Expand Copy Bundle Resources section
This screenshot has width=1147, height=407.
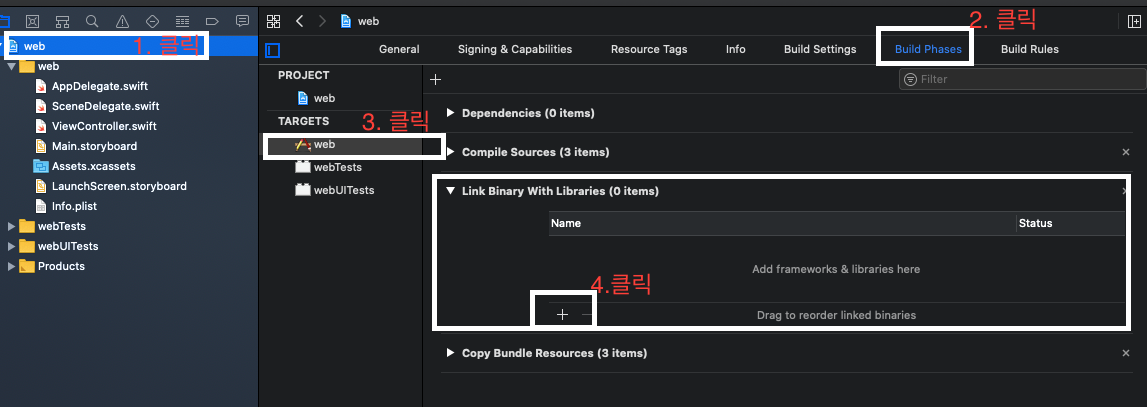(451, 353)
